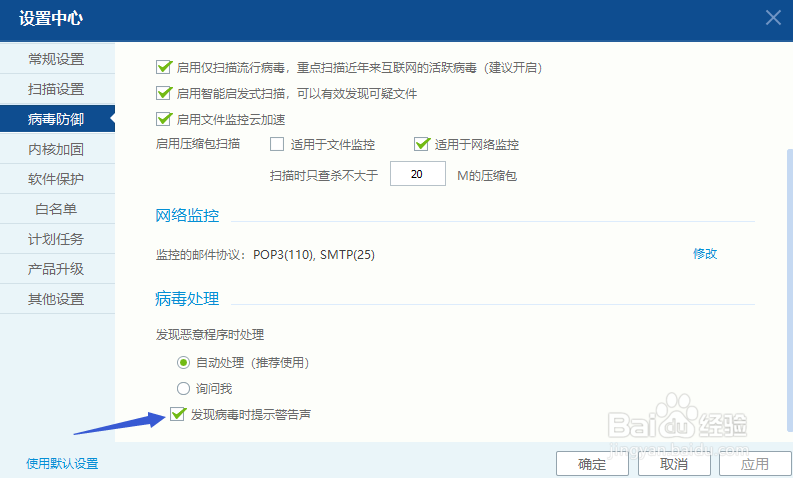Image resolution: width=793 pixels, height=478 pixels.
Task: Open 其他设置 in sidebar
Action: pyautogui.click(x=57, y=299)
